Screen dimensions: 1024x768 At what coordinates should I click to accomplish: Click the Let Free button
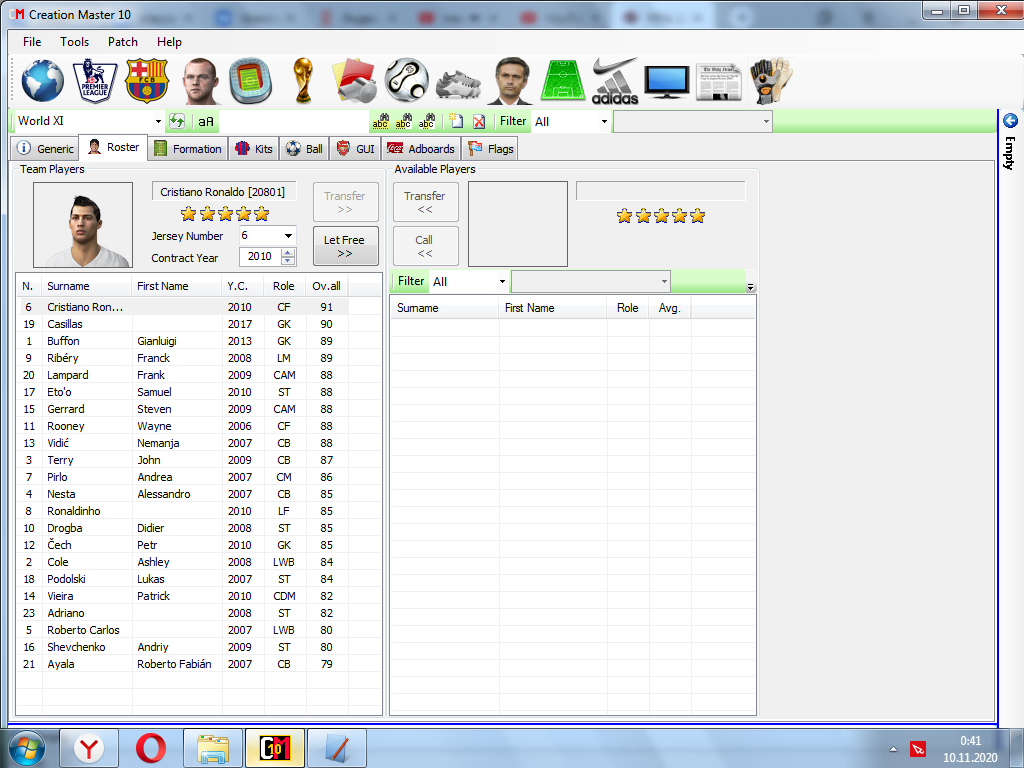point(345,246)
